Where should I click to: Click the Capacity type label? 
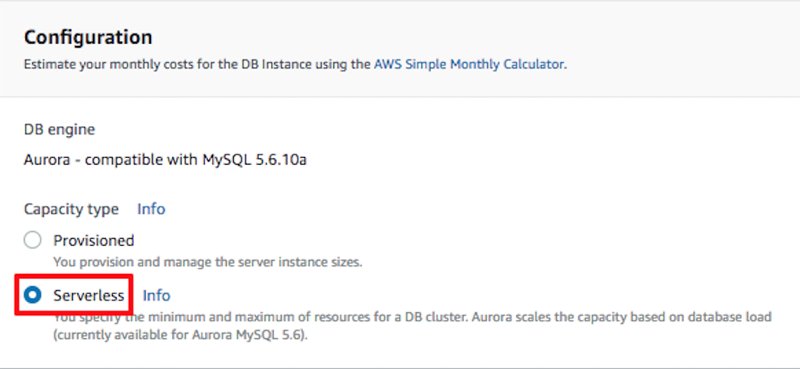pos(71,209)
